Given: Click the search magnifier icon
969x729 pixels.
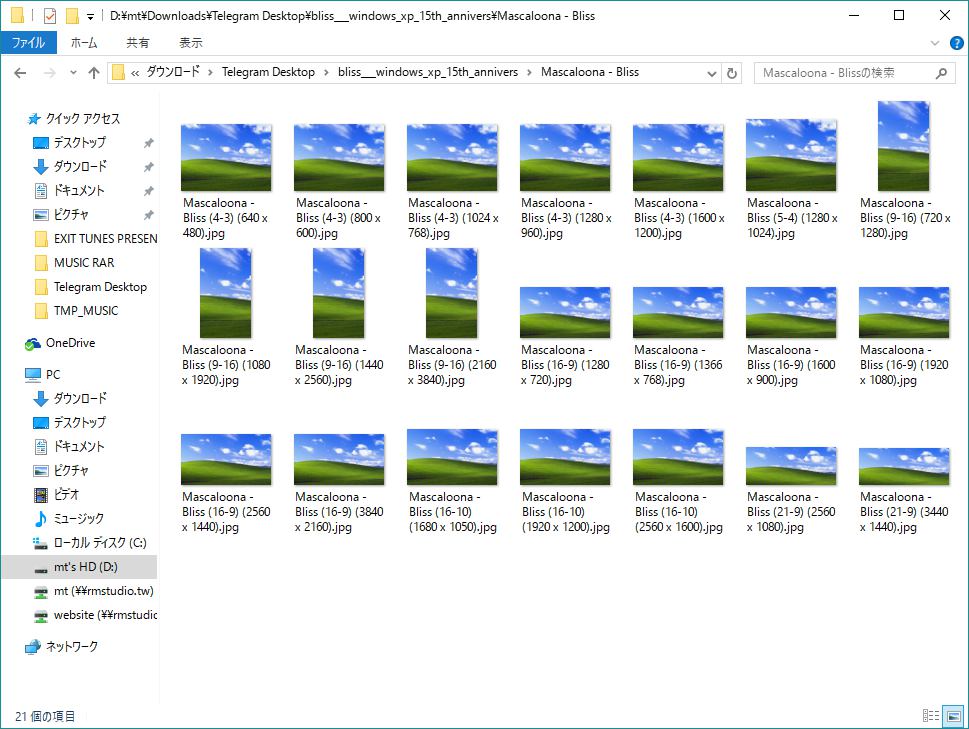Looking at the screenshot, I should point(941,73).
